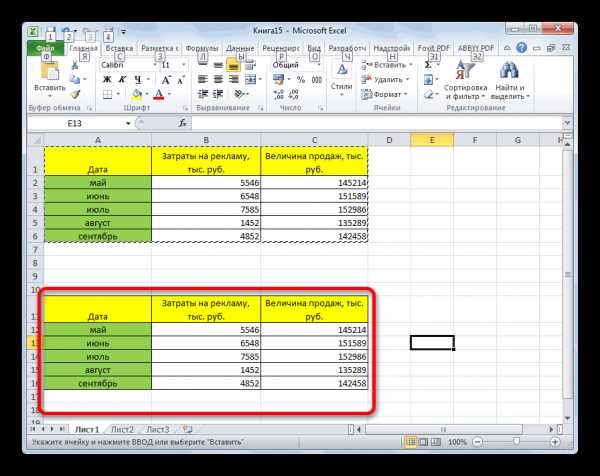Screen dimensions: 600x476
Task: Click the formula bar input field
Action: [377, 123]
